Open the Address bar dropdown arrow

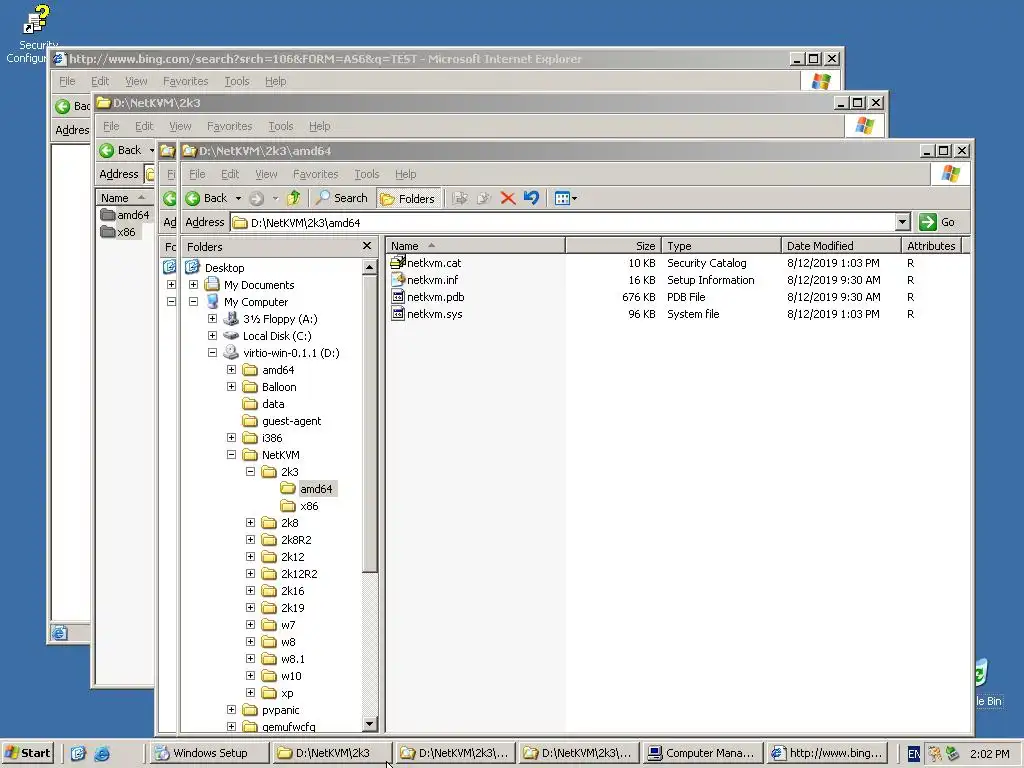(x=903, y=222)
